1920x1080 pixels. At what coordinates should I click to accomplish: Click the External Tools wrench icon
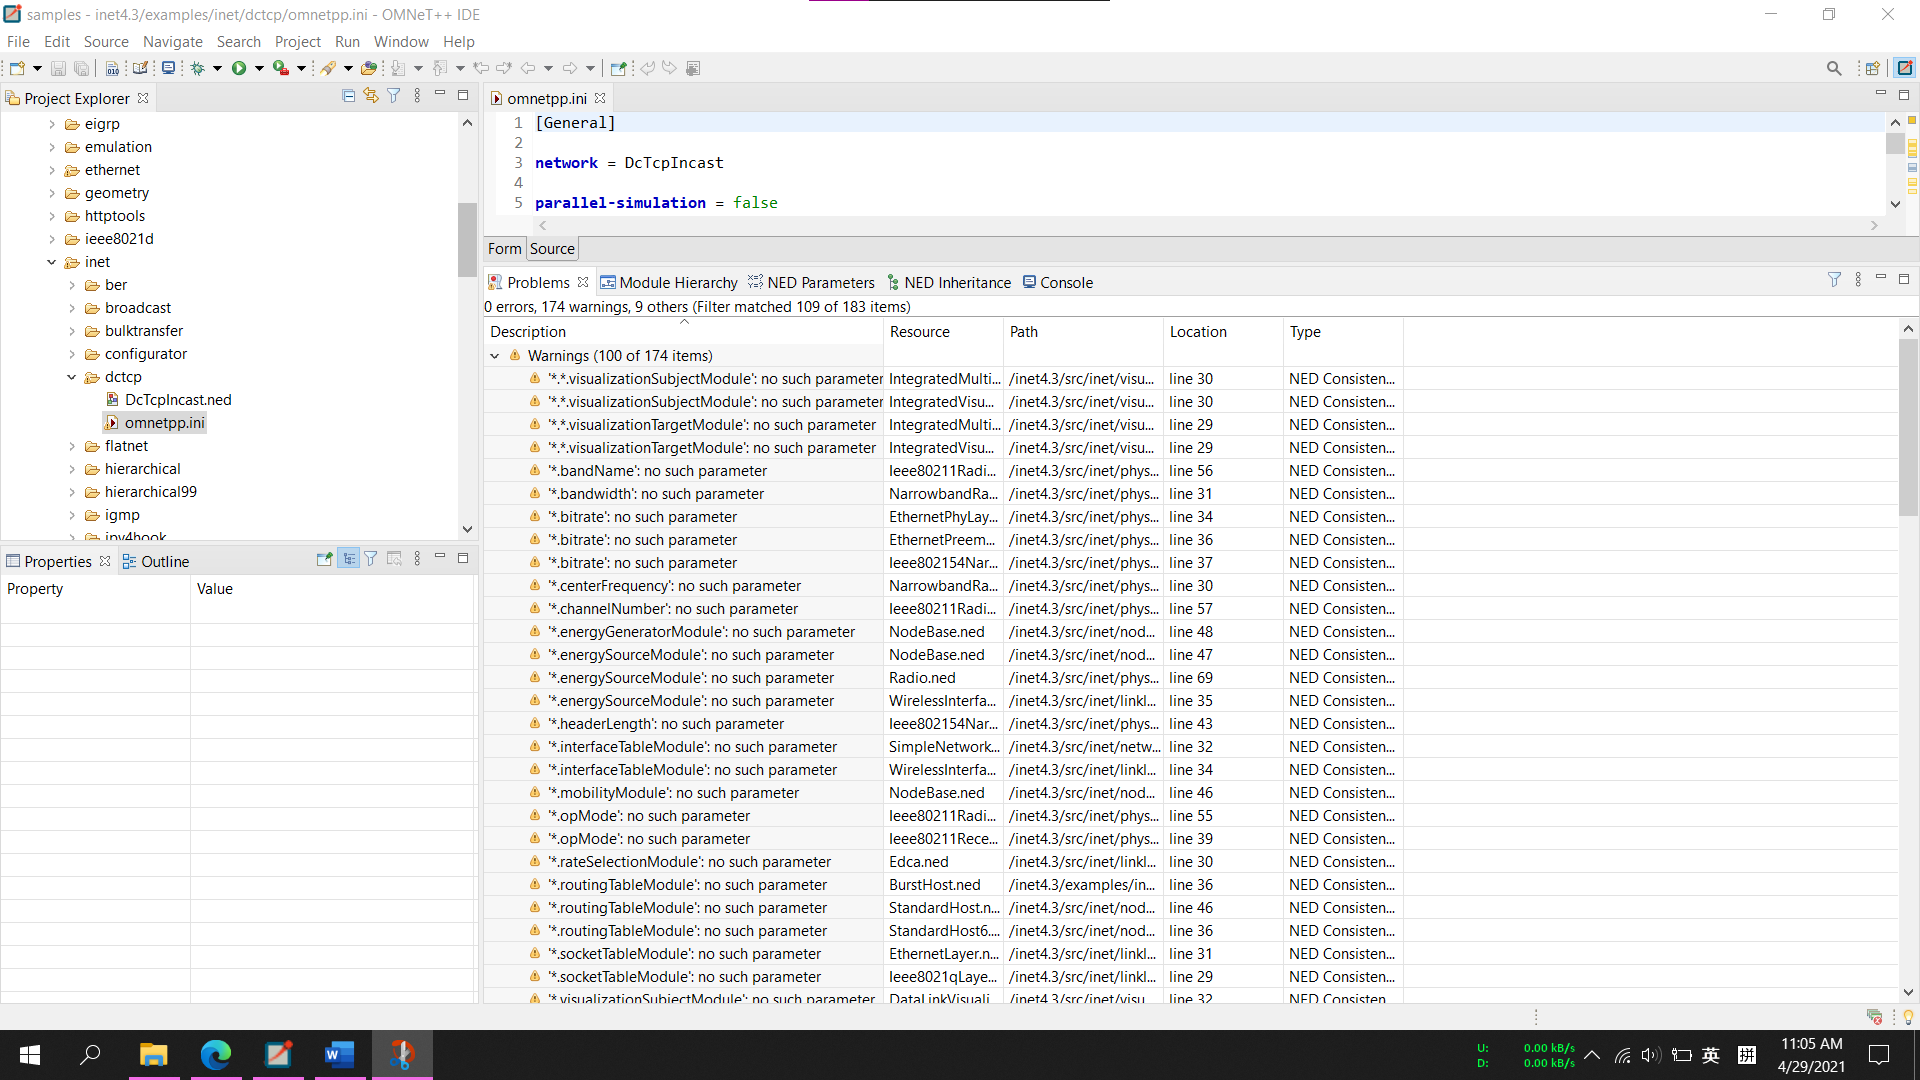(328, 68)
